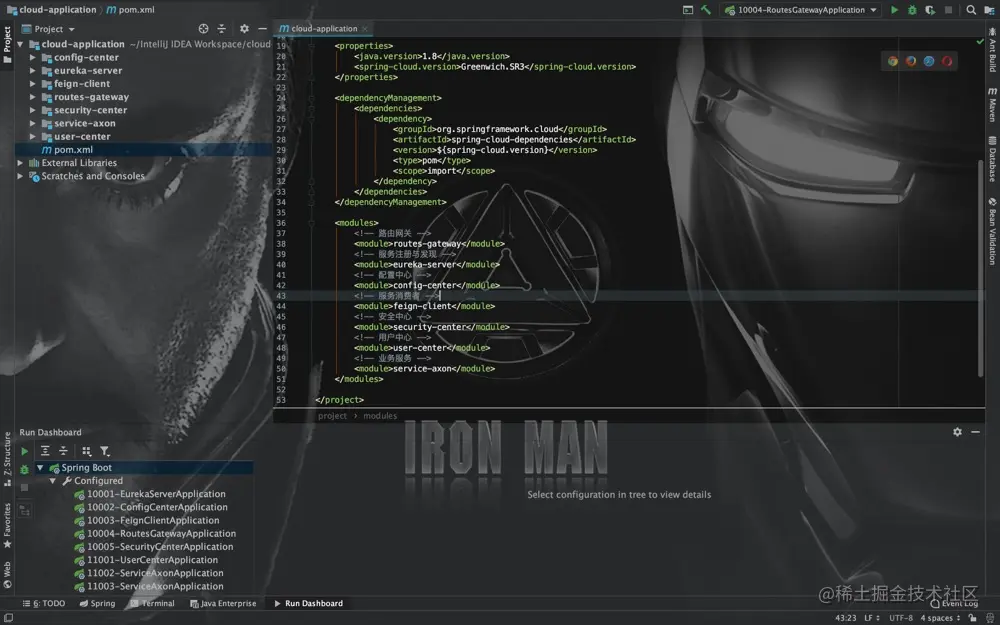Open pom.xml preview in Chrome browser
This screenshot has width=1000, height=625.
[x=893, y=61]
